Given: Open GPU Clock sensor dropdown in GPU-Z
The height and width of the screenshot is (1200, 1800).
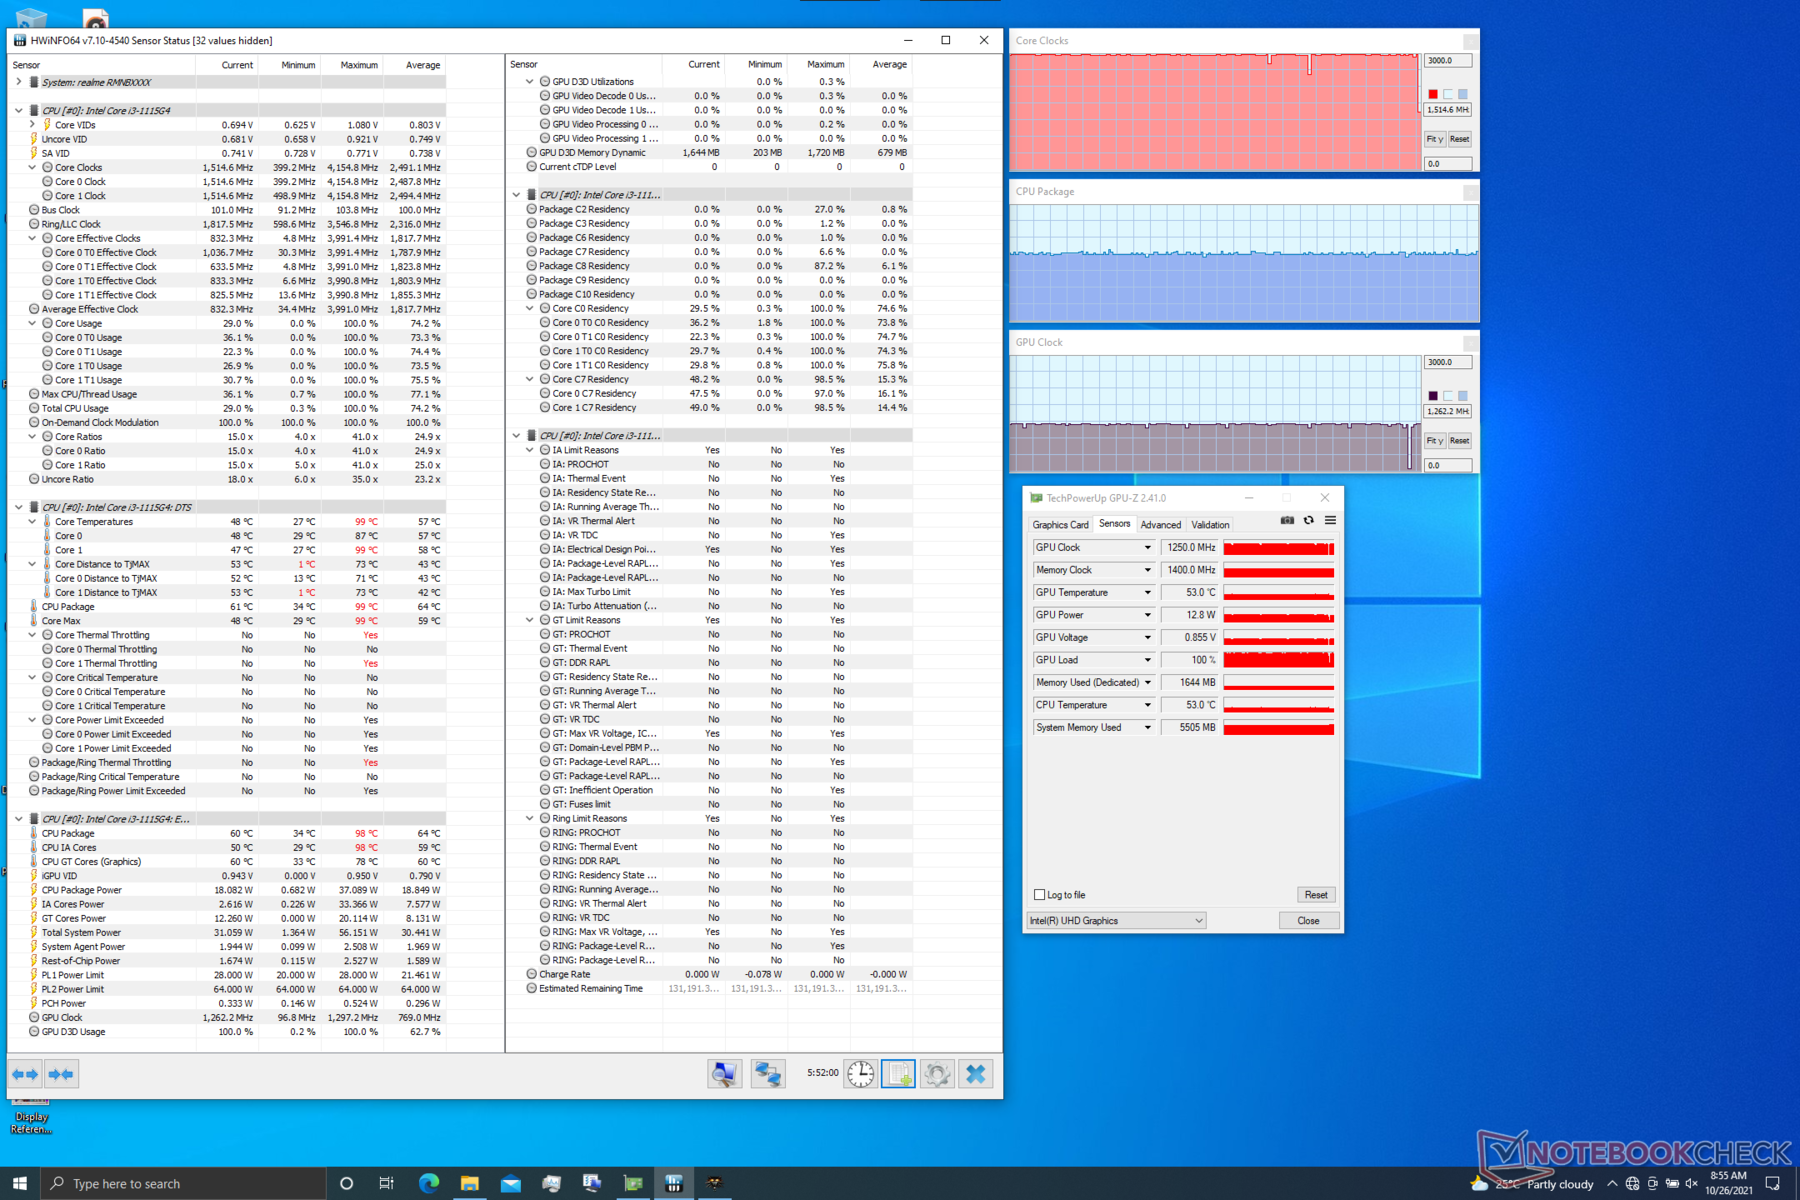Looking at the screenshot, I should coord(1147,548).
